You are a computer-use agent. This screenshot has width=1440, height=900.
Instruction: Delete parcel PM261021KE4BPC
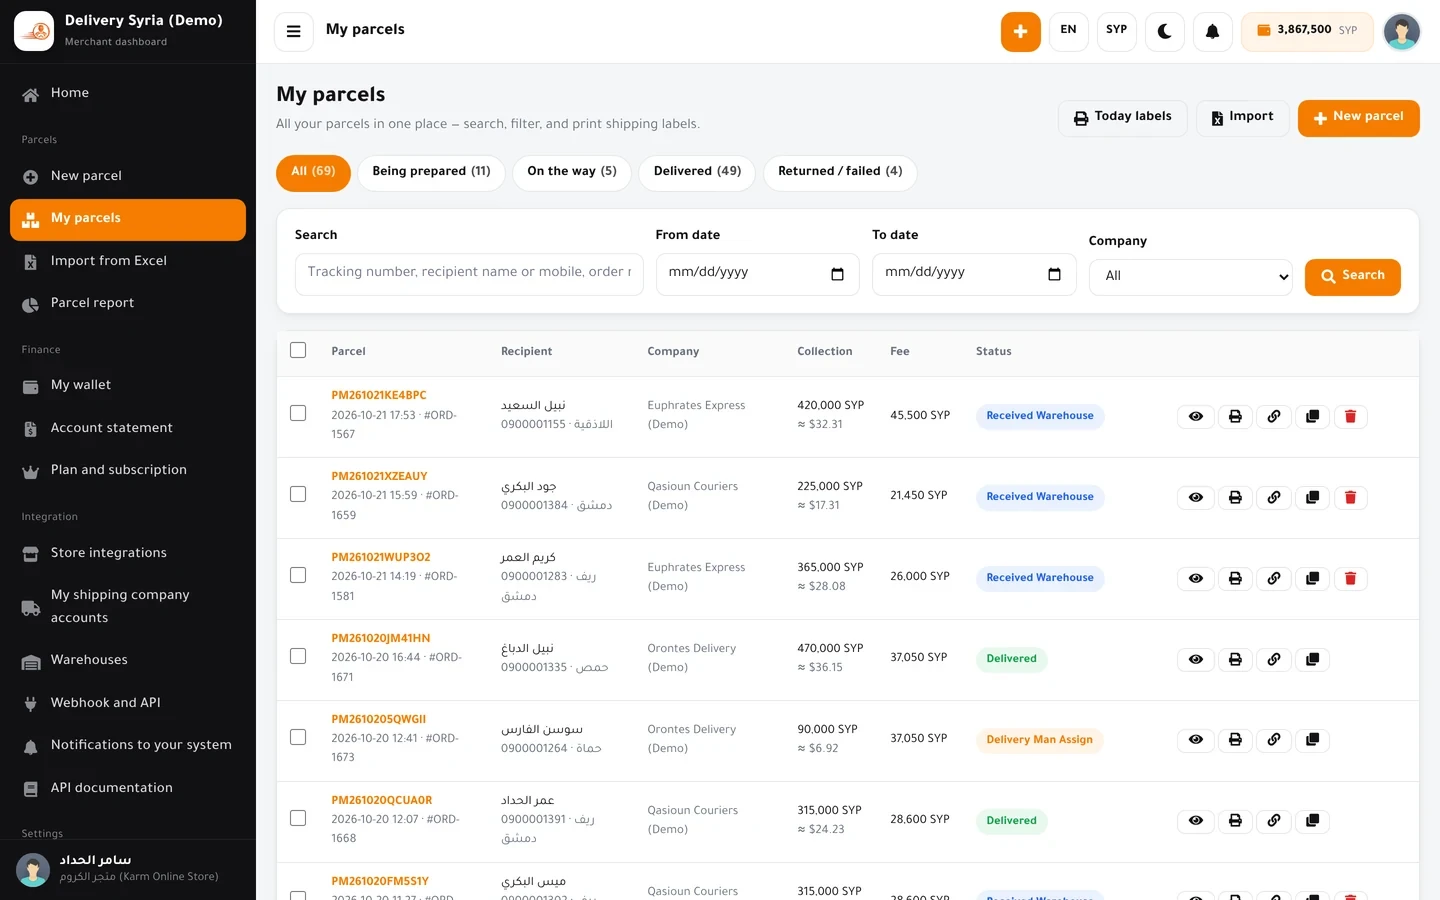click(x=1350, y=416)
